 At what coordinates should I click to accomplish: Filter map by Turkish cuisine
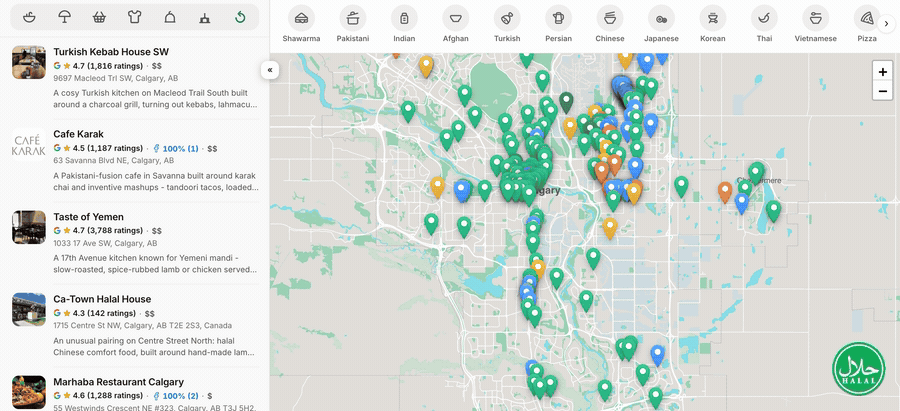[507, 24]
